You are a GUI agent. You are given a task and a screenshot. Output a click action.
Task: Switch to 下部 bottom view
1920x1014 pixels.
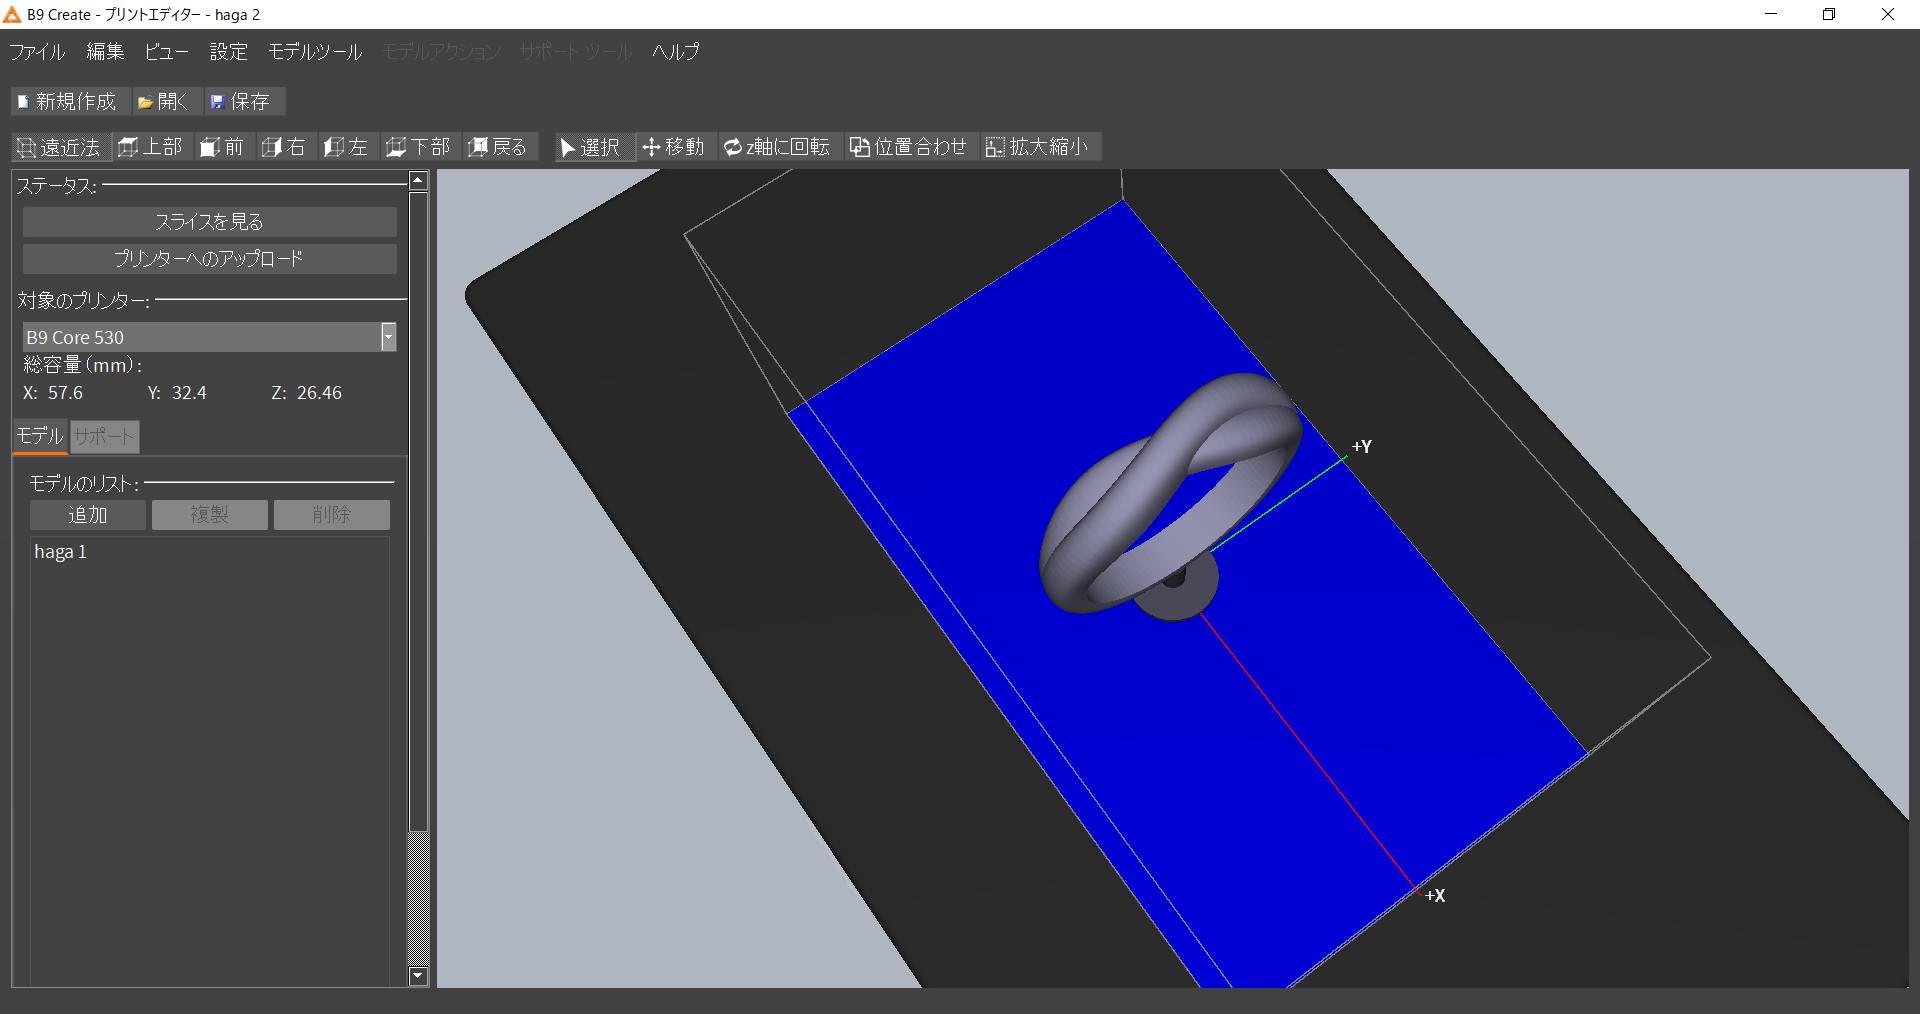tap(419, 148)
